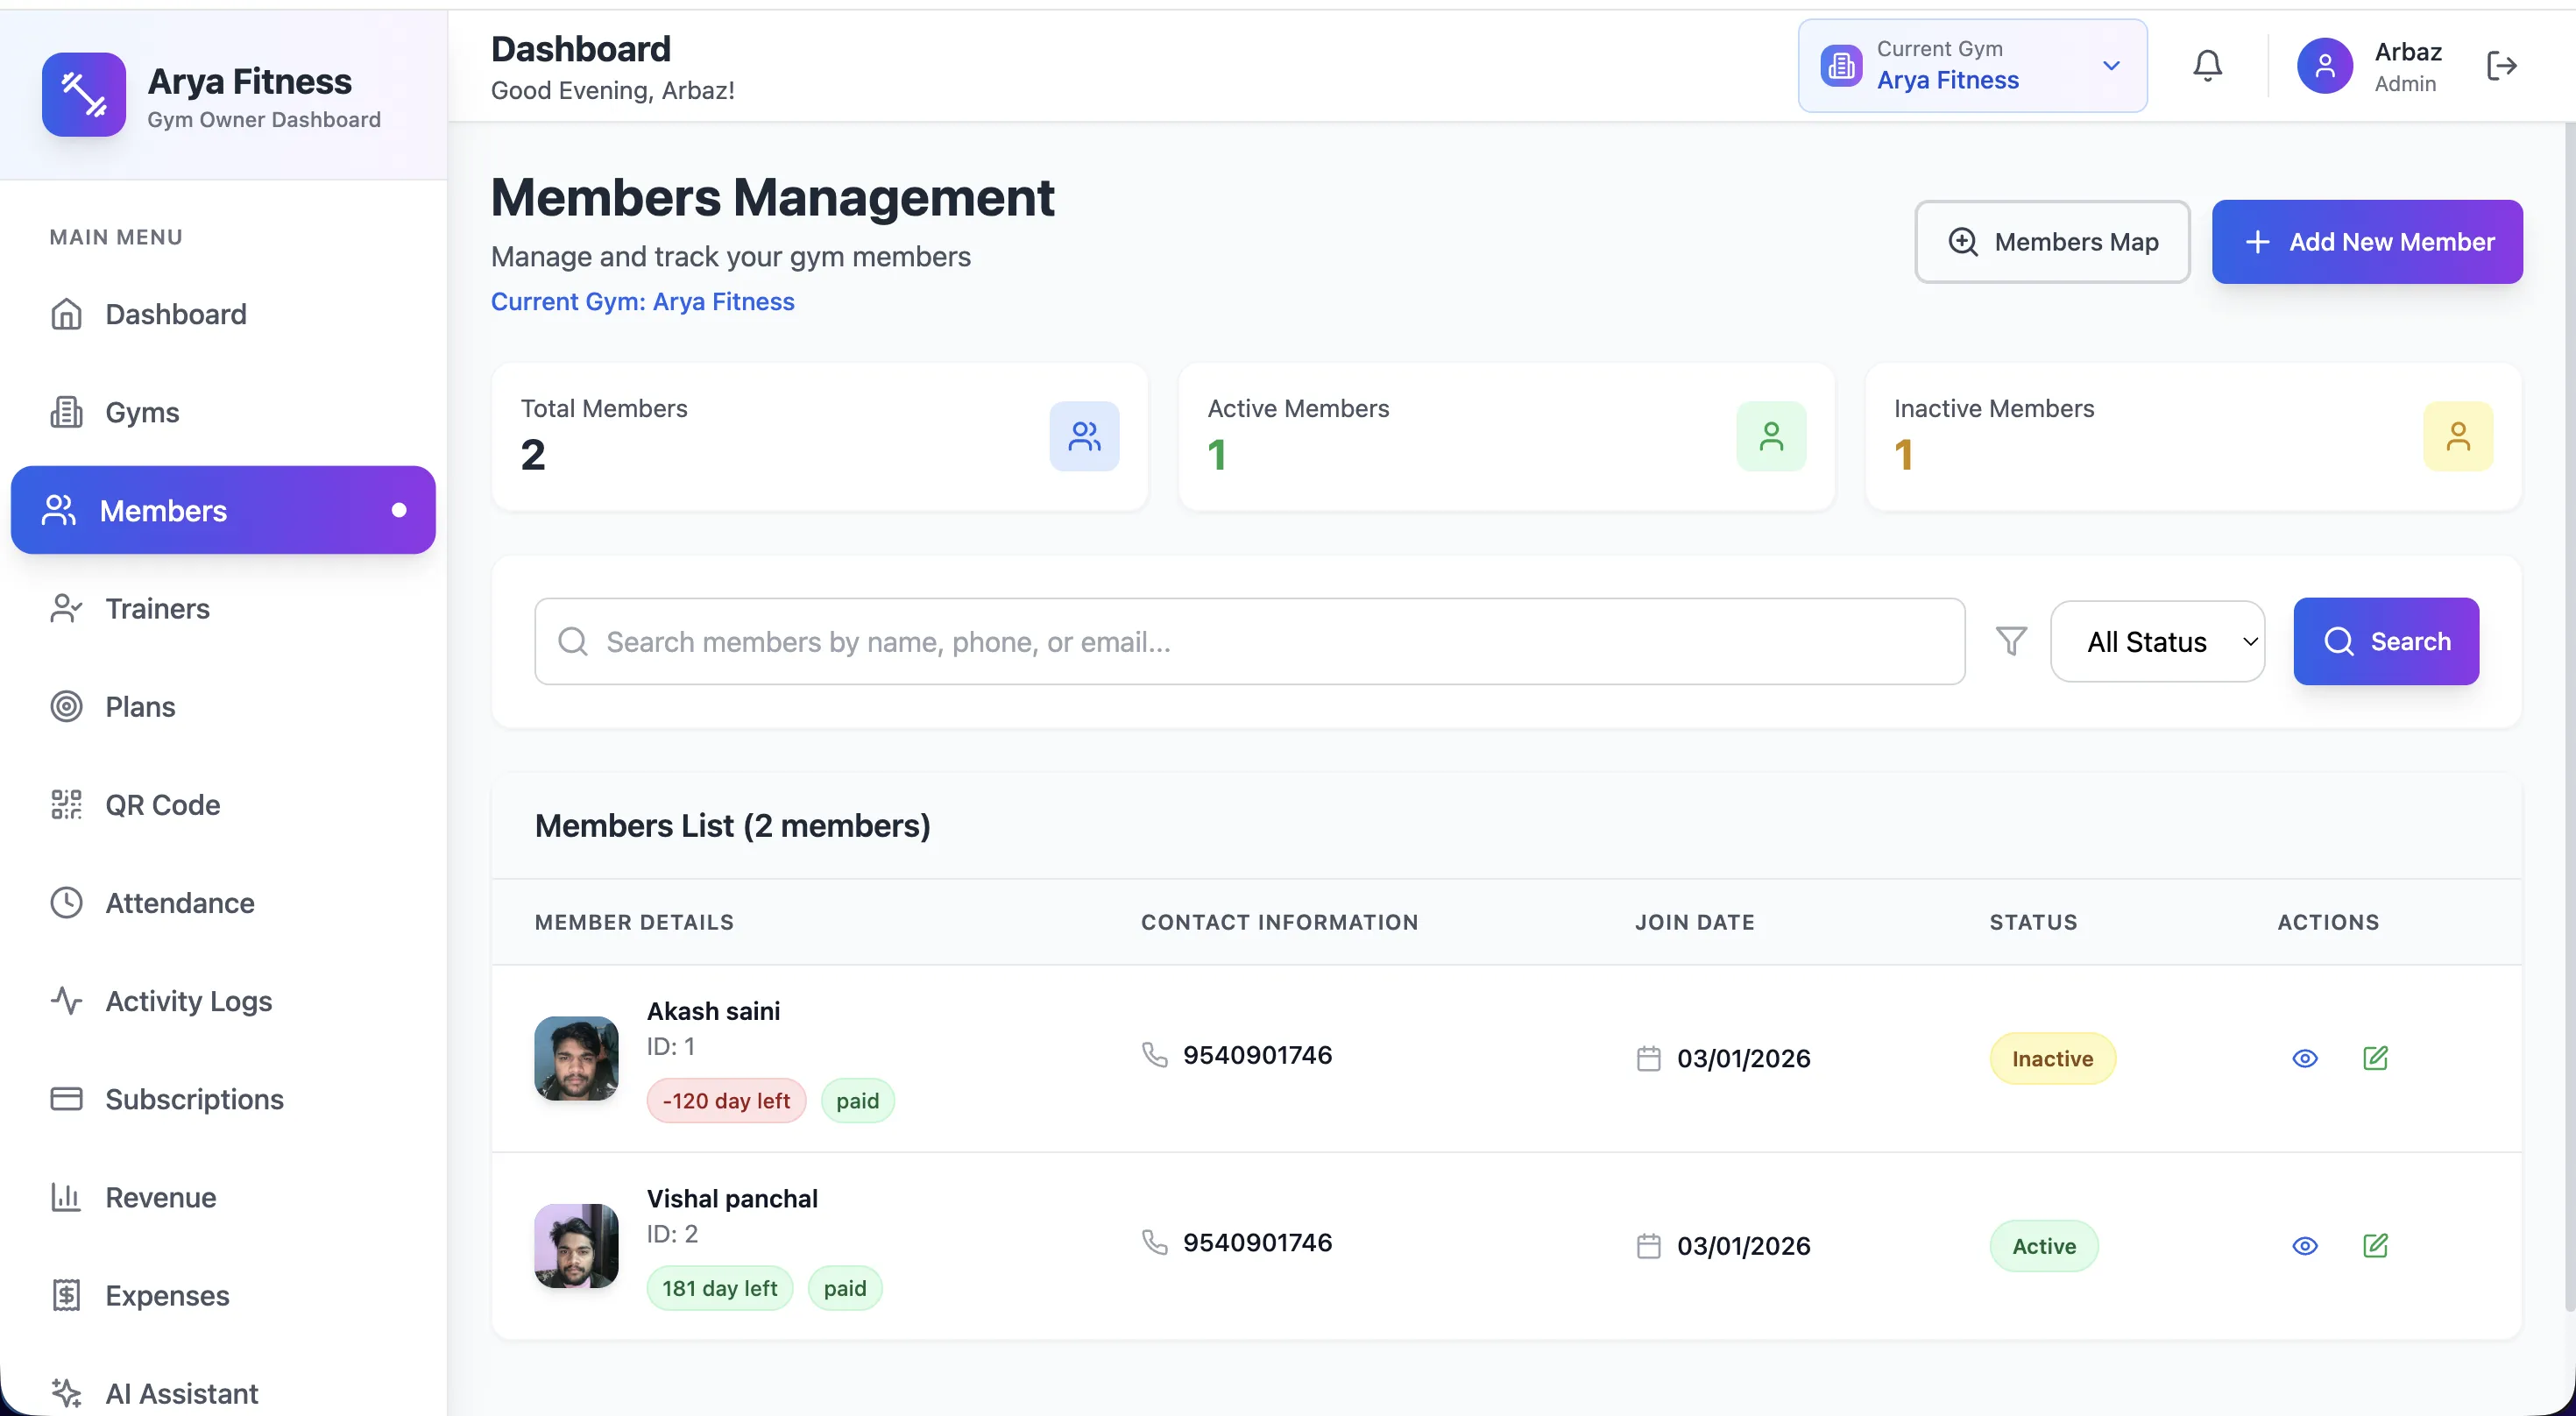Edit Akash saini's member record
2576x1416 pixels.
[x=2376, y=1057]
